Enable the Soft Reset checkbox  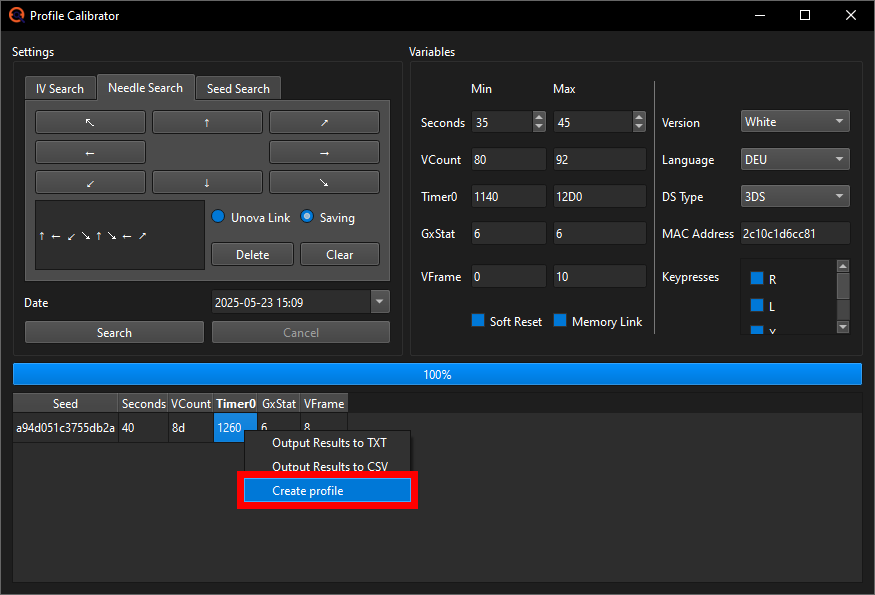tap(478, 321)
